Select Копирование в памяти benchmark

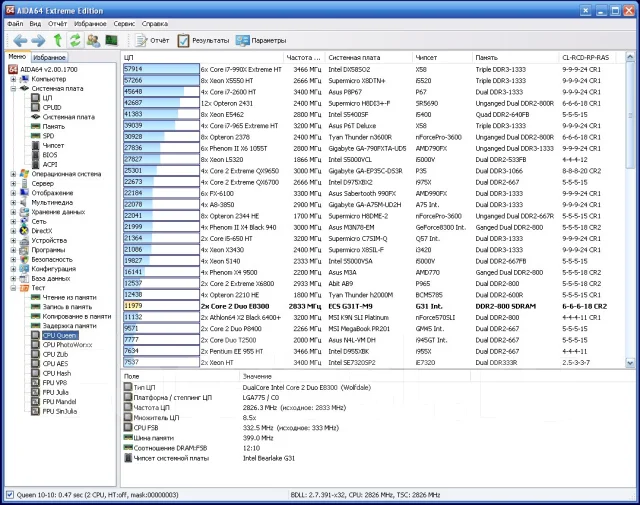pos(77,316)
